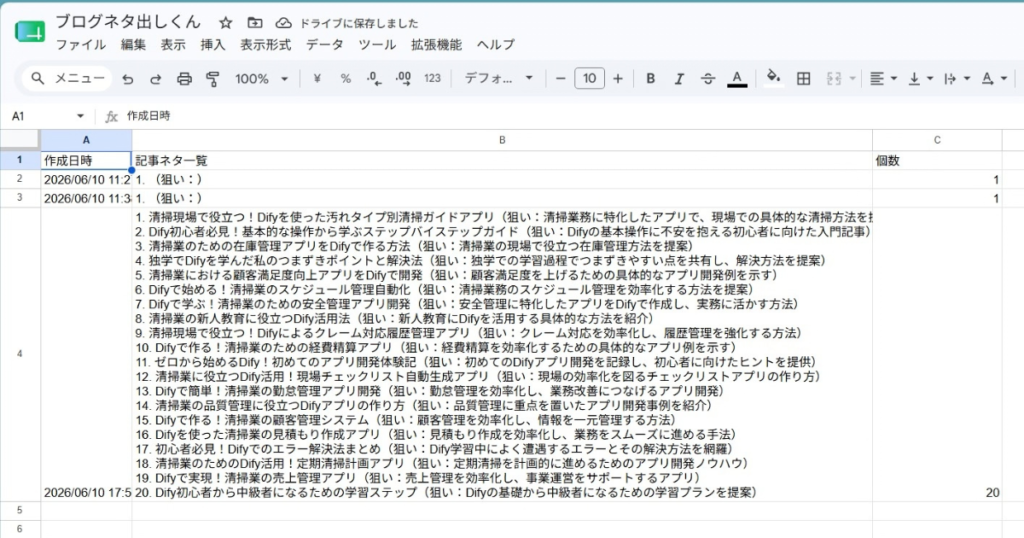Screen dimensions: 1024x538
Task: Open the 拡張機能 menu
Action: (436, 44)
